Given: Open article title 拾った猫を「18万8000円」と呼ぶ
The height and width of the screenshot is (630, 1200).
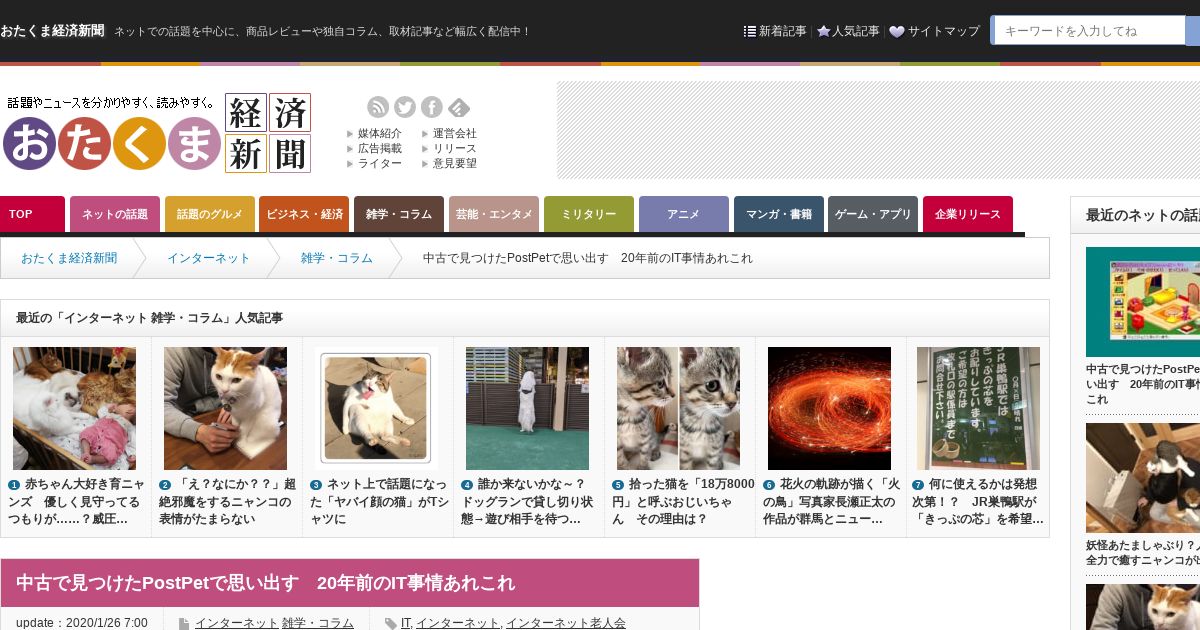Looking at the screenshot, I should click(682, 502).
